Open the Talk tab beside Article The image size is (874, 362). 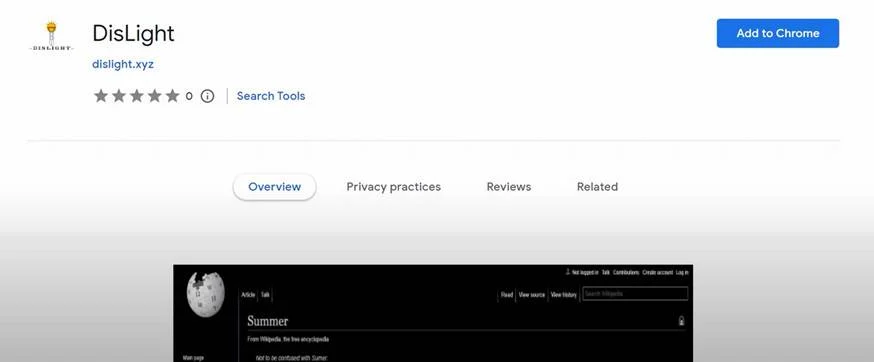coord(265,295)
